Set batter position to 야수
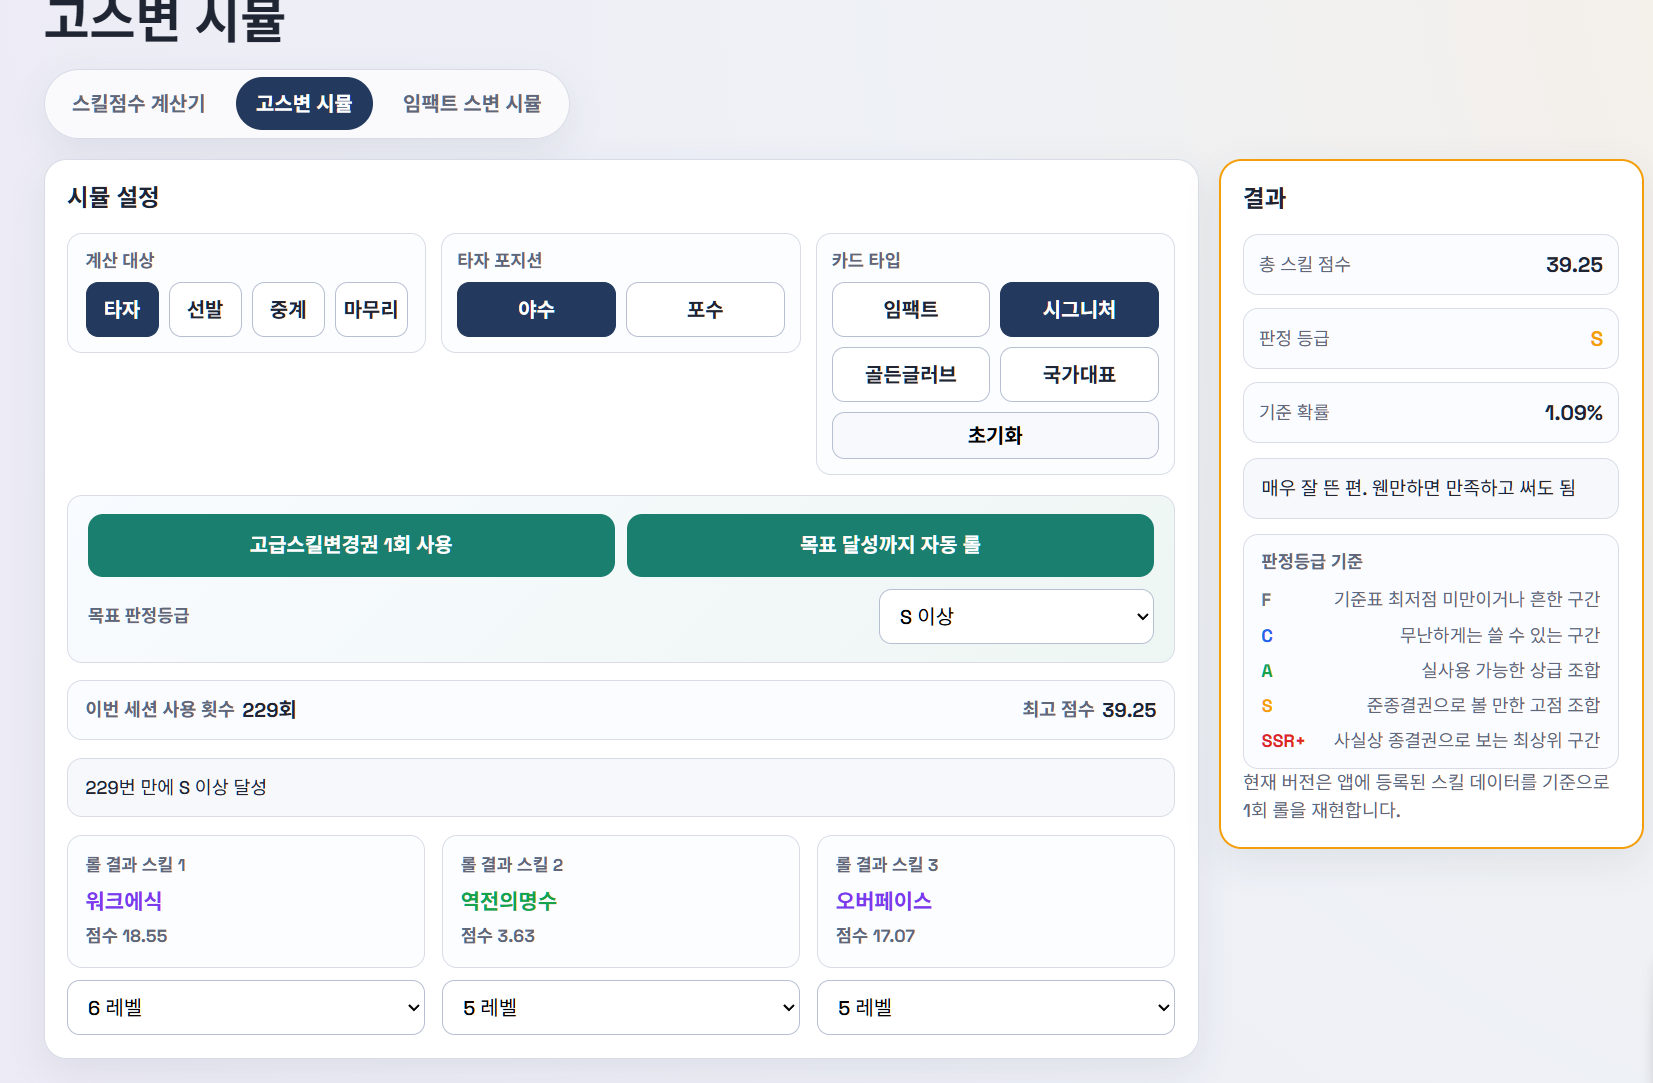 click(536, 310)
